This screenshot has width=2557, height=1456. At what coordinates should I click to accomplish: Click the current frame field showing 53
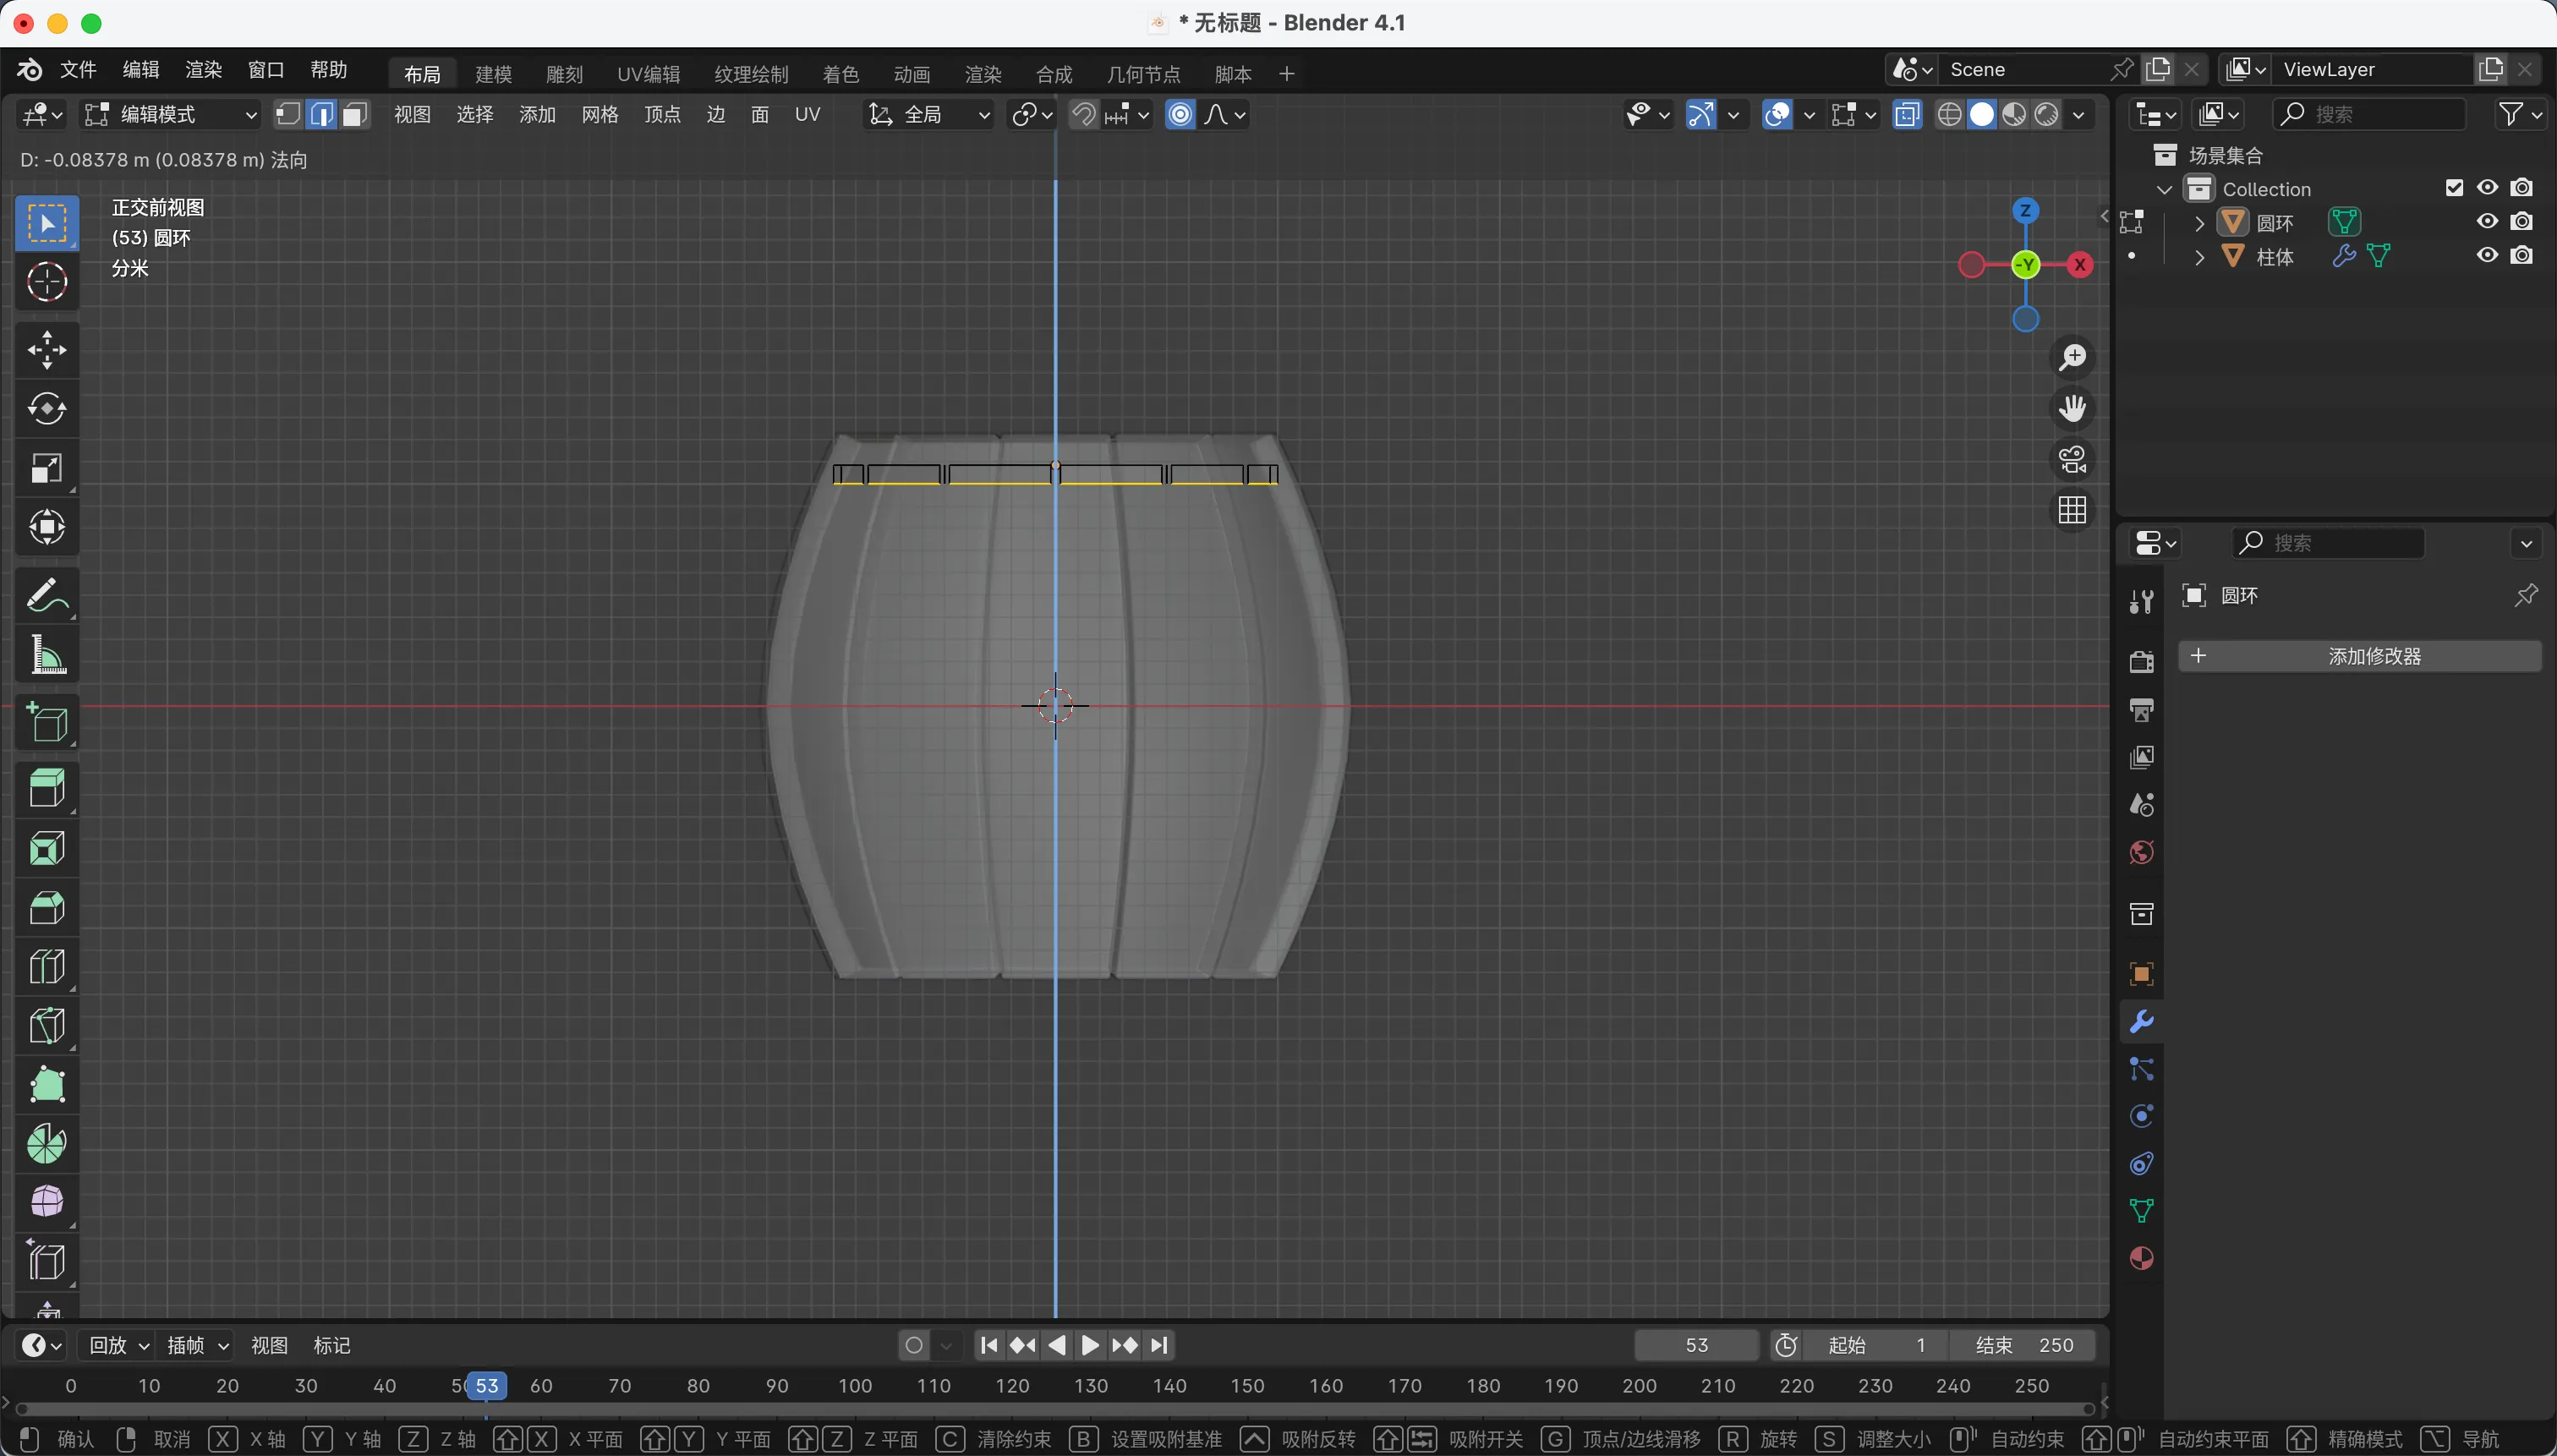coord(1696,1345)
